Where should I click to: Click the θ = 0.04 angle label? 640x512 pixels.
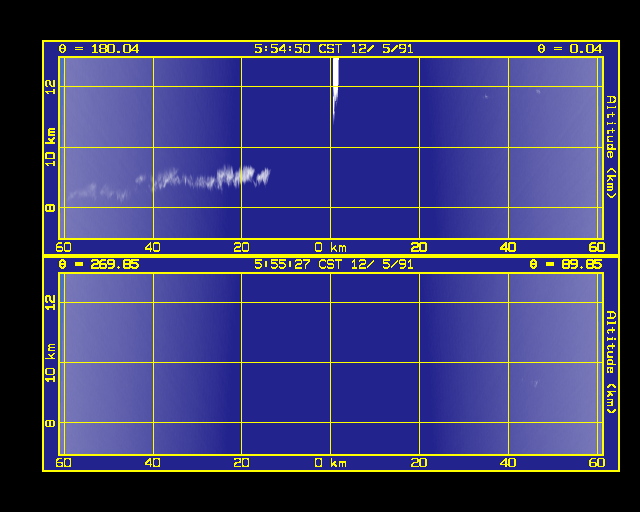(x=569, y=49)
